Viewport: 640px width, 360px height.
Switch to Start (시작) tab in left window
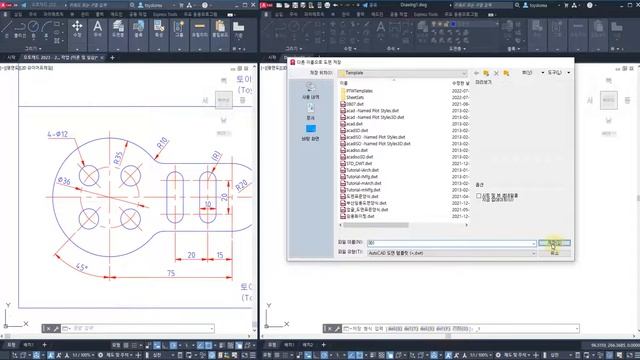pyautogui.click(x=11, y=58)
